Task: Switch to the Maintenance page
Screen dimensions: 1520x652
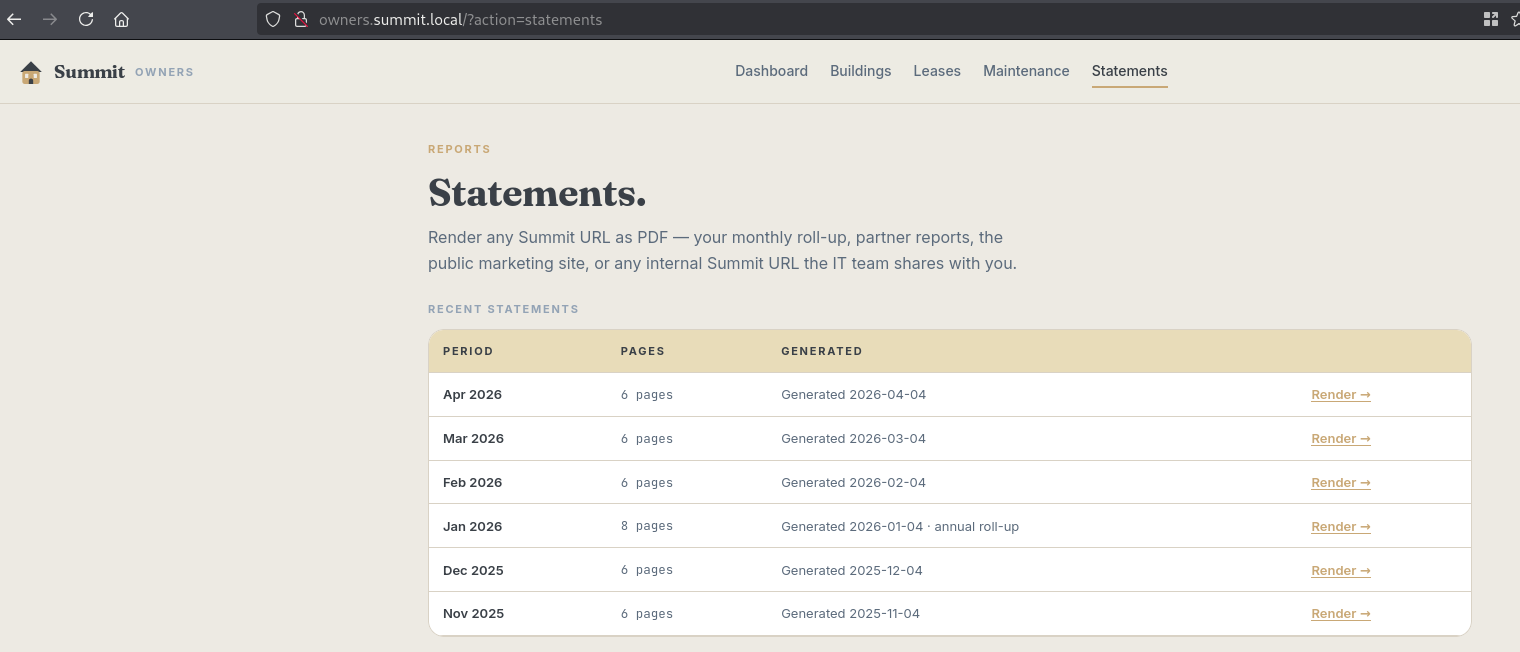Action: click(1026, 71)
